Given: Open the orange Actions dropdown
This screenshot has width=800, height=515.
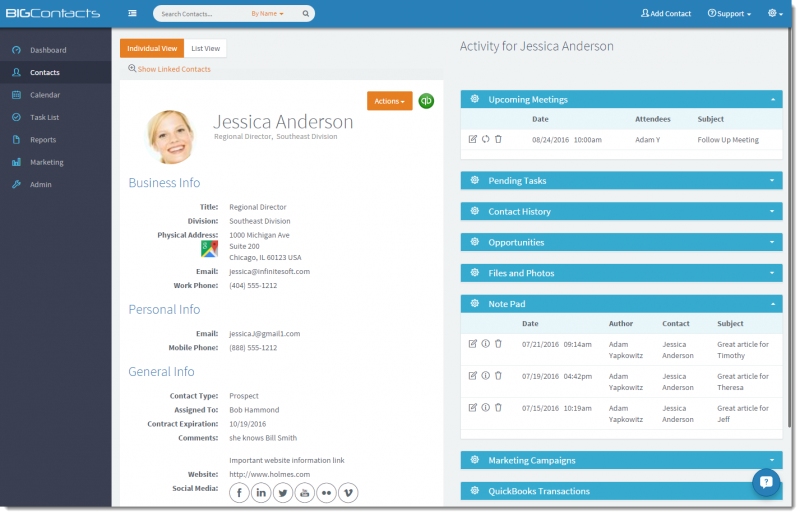Looking at the screenshot, I should pos(389,101).
